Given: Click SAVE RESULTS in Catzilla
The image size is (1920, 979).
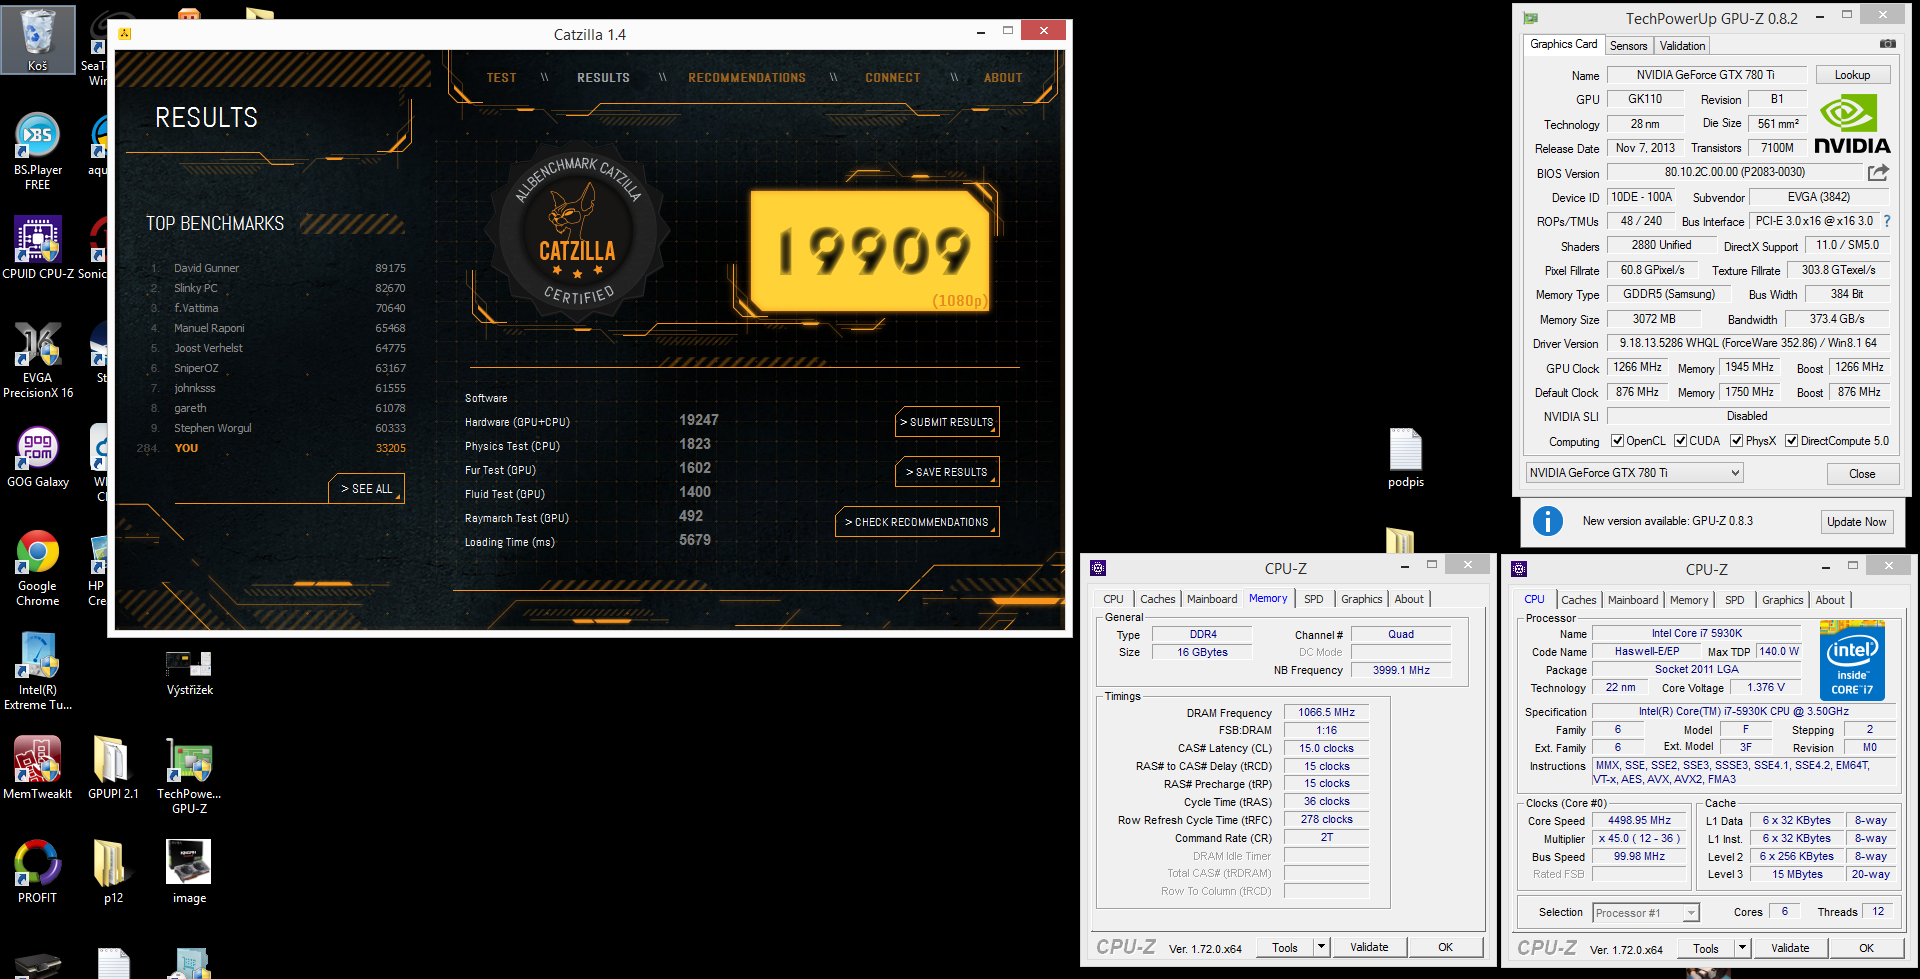Looking at the screenshot, I should pyautogui.click(x=947, y=472).
